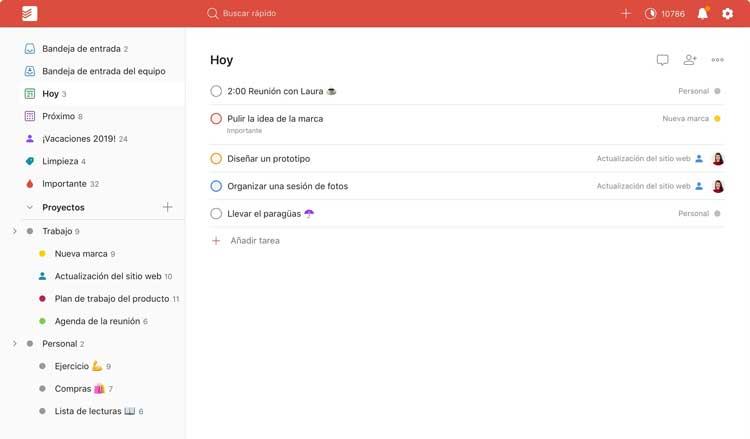Complete task Diseñar un prototipo
This screenshot has width=750, height=439.
[216, 158]
